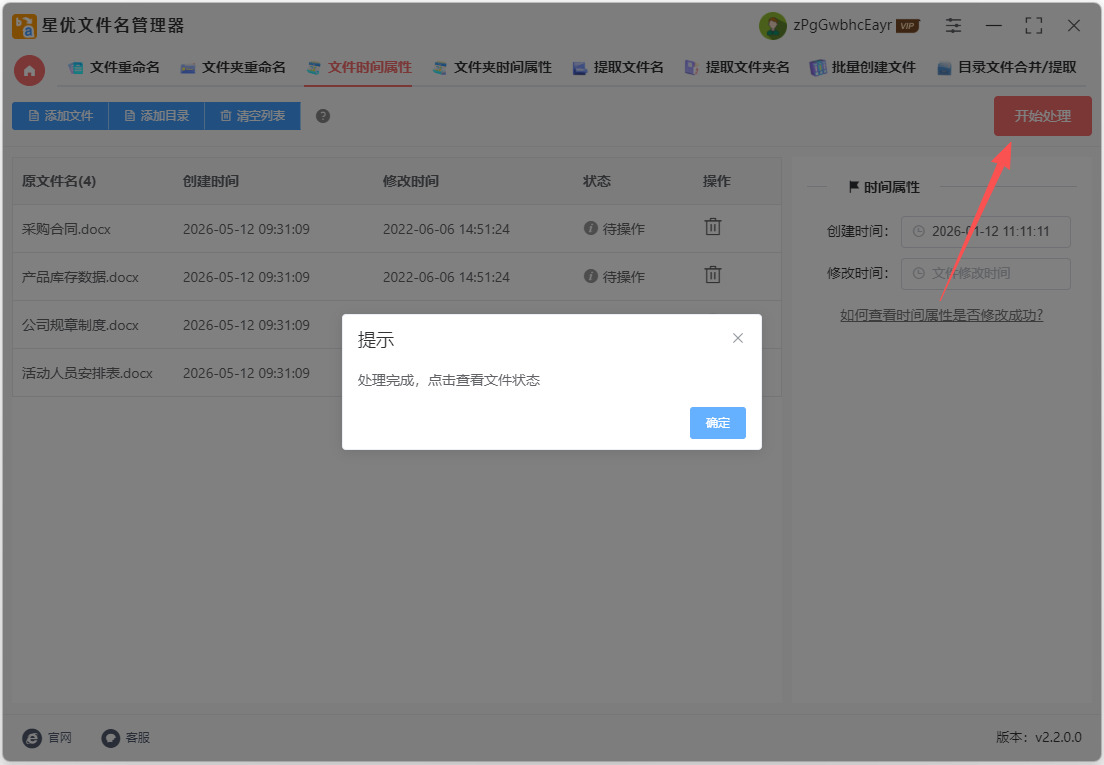Click the 创建时间 date input field
This screenshot has width=1104, height=765.
tap(986, 232)
